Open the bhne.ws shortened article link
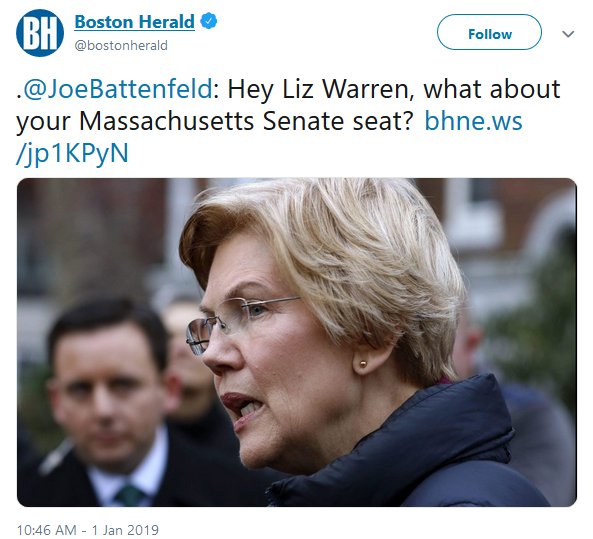The image size is (593, 539). 473,121
